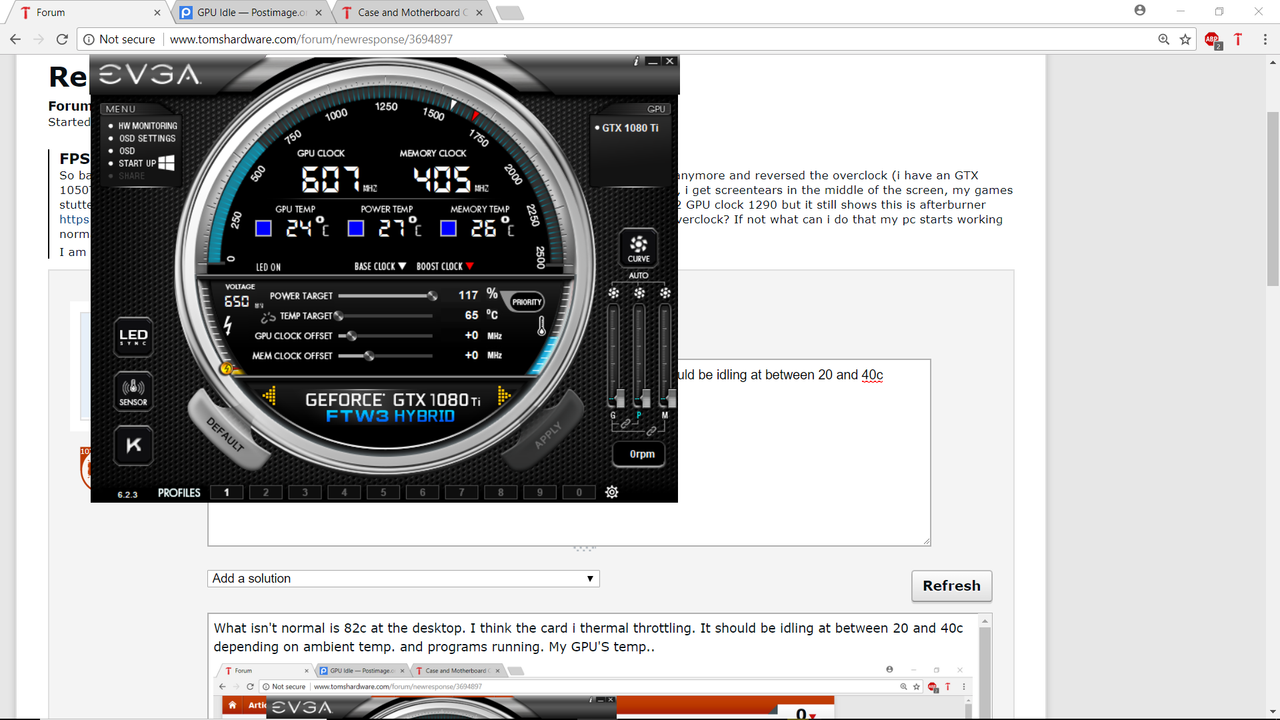Click the left yellow GPU arrow
This screenshot has height=720, width=1280.
click(x=269, y=397)
